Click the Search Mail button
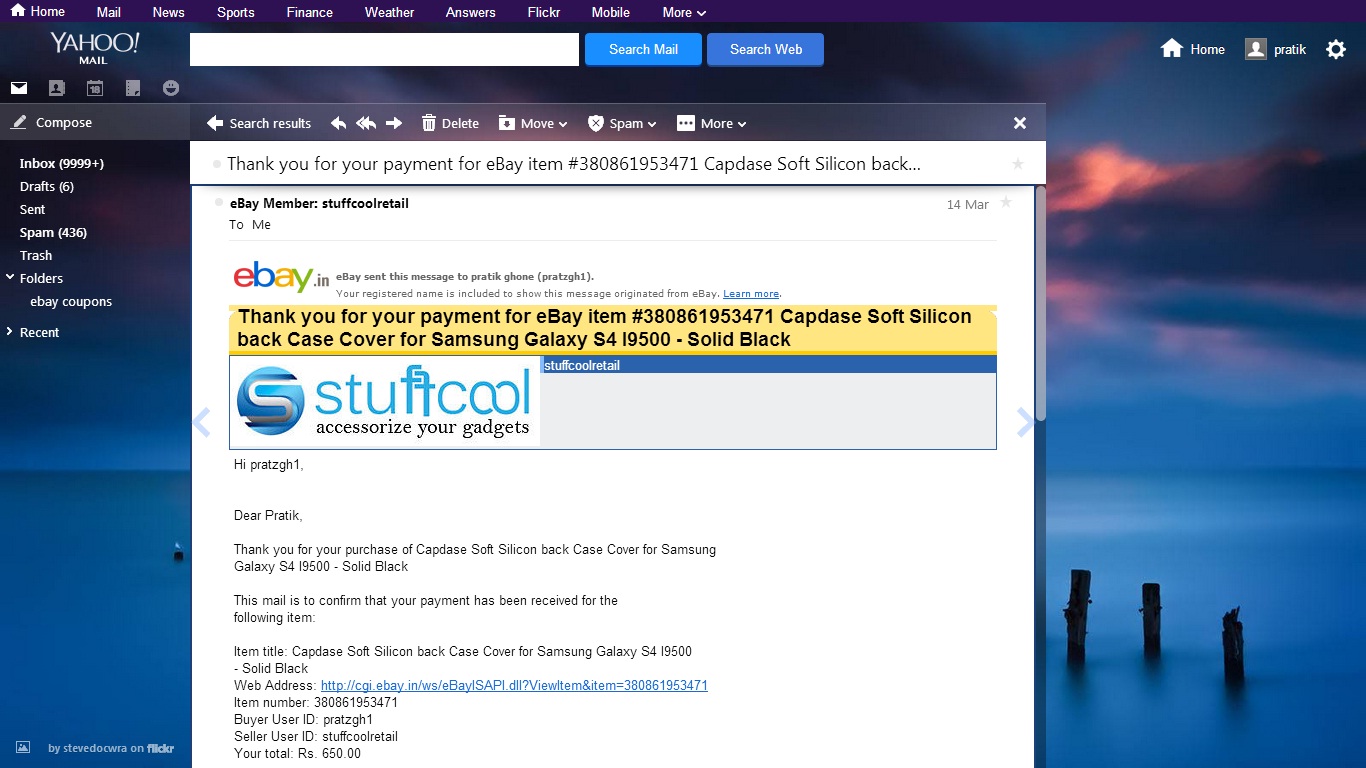Image resolution: width=1366 pixels, height=768 pixels. 643,49
